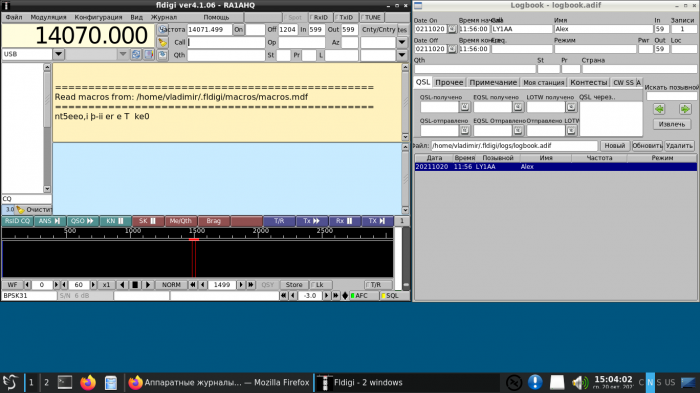The height and width of the screenshot is (393, 700).
Task: Click green left arrow in logbook search
Action: pyautogui.click(x=659, y=109)
